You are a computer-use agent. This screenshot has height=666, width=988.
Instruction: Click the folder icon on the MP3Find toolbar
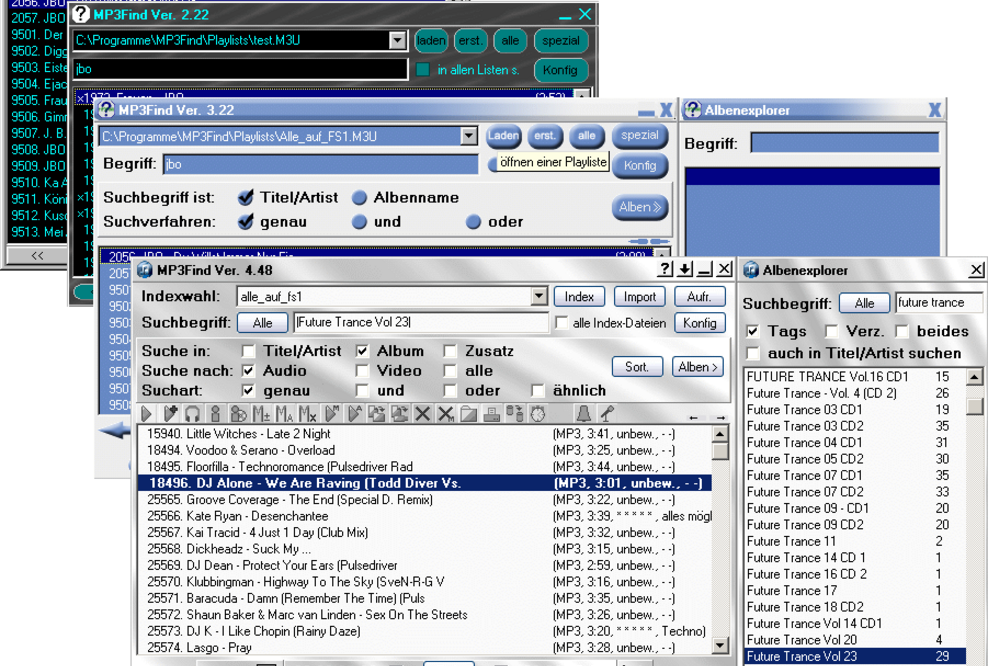click(x=468, y=412)
